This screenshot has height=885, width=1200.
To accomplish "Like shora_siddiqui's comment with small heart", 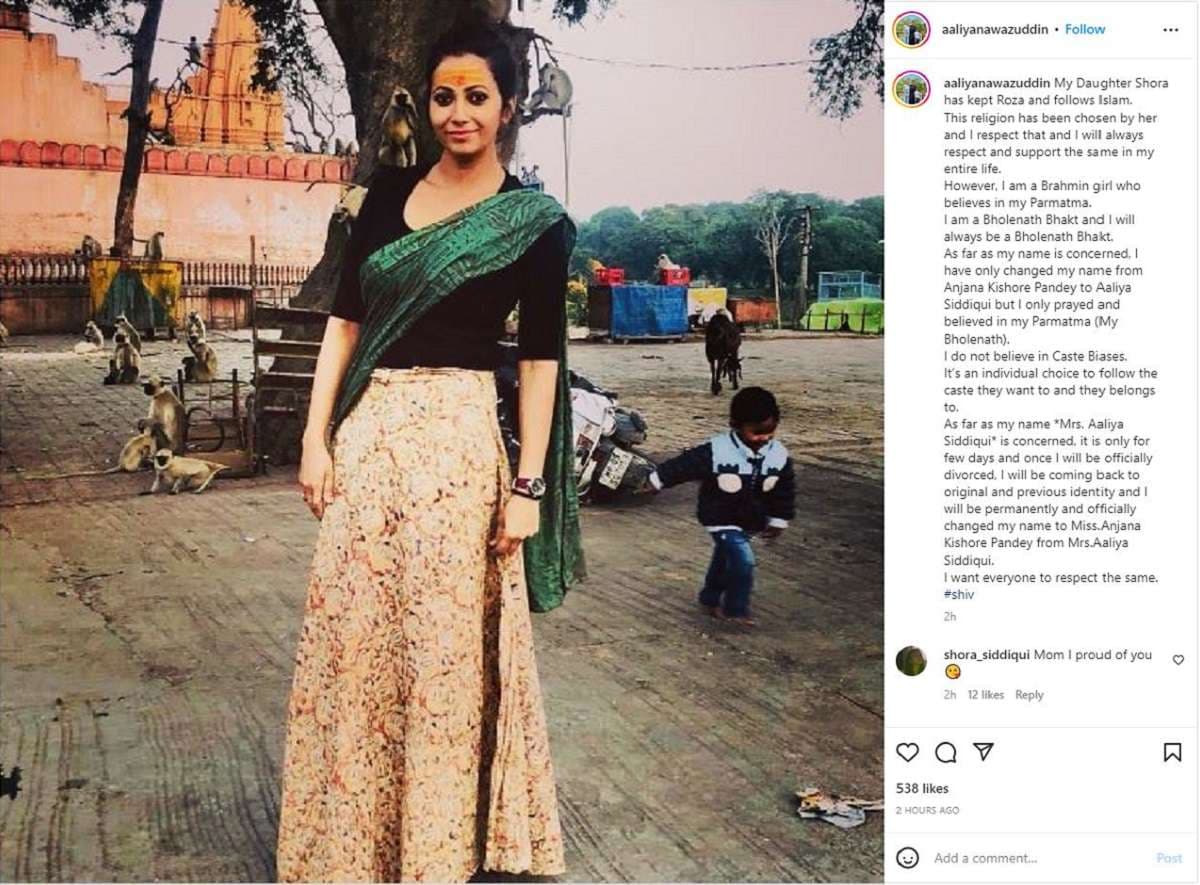I will pyautogui.click(x=1178, y=660).
